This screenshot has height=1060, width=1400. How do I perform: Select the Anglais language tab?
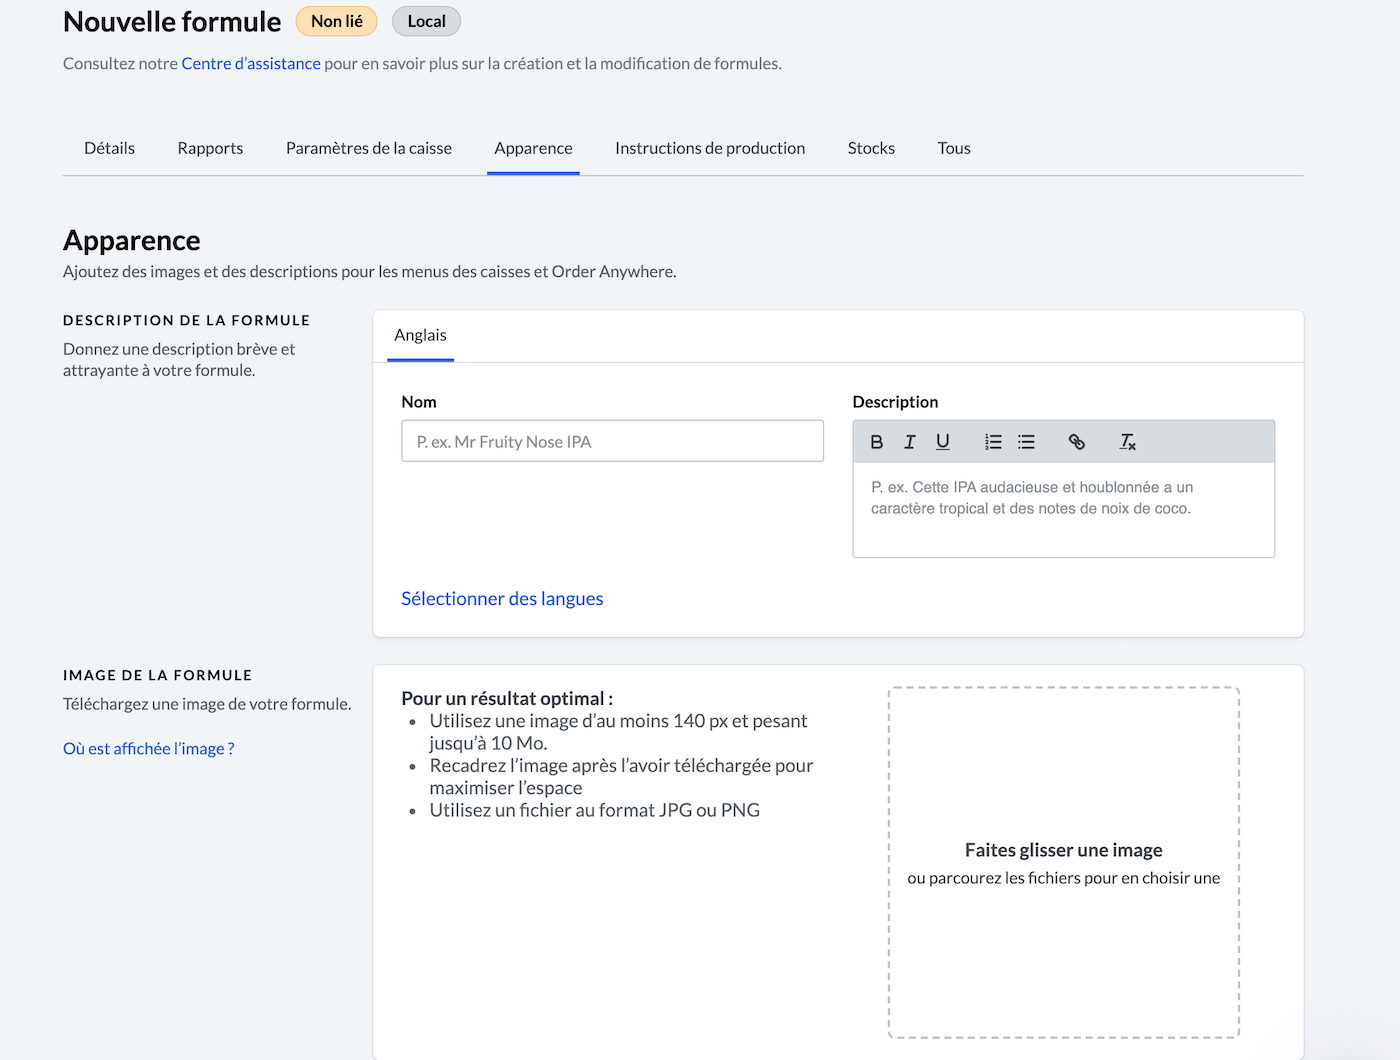click(x=420, y=336)
